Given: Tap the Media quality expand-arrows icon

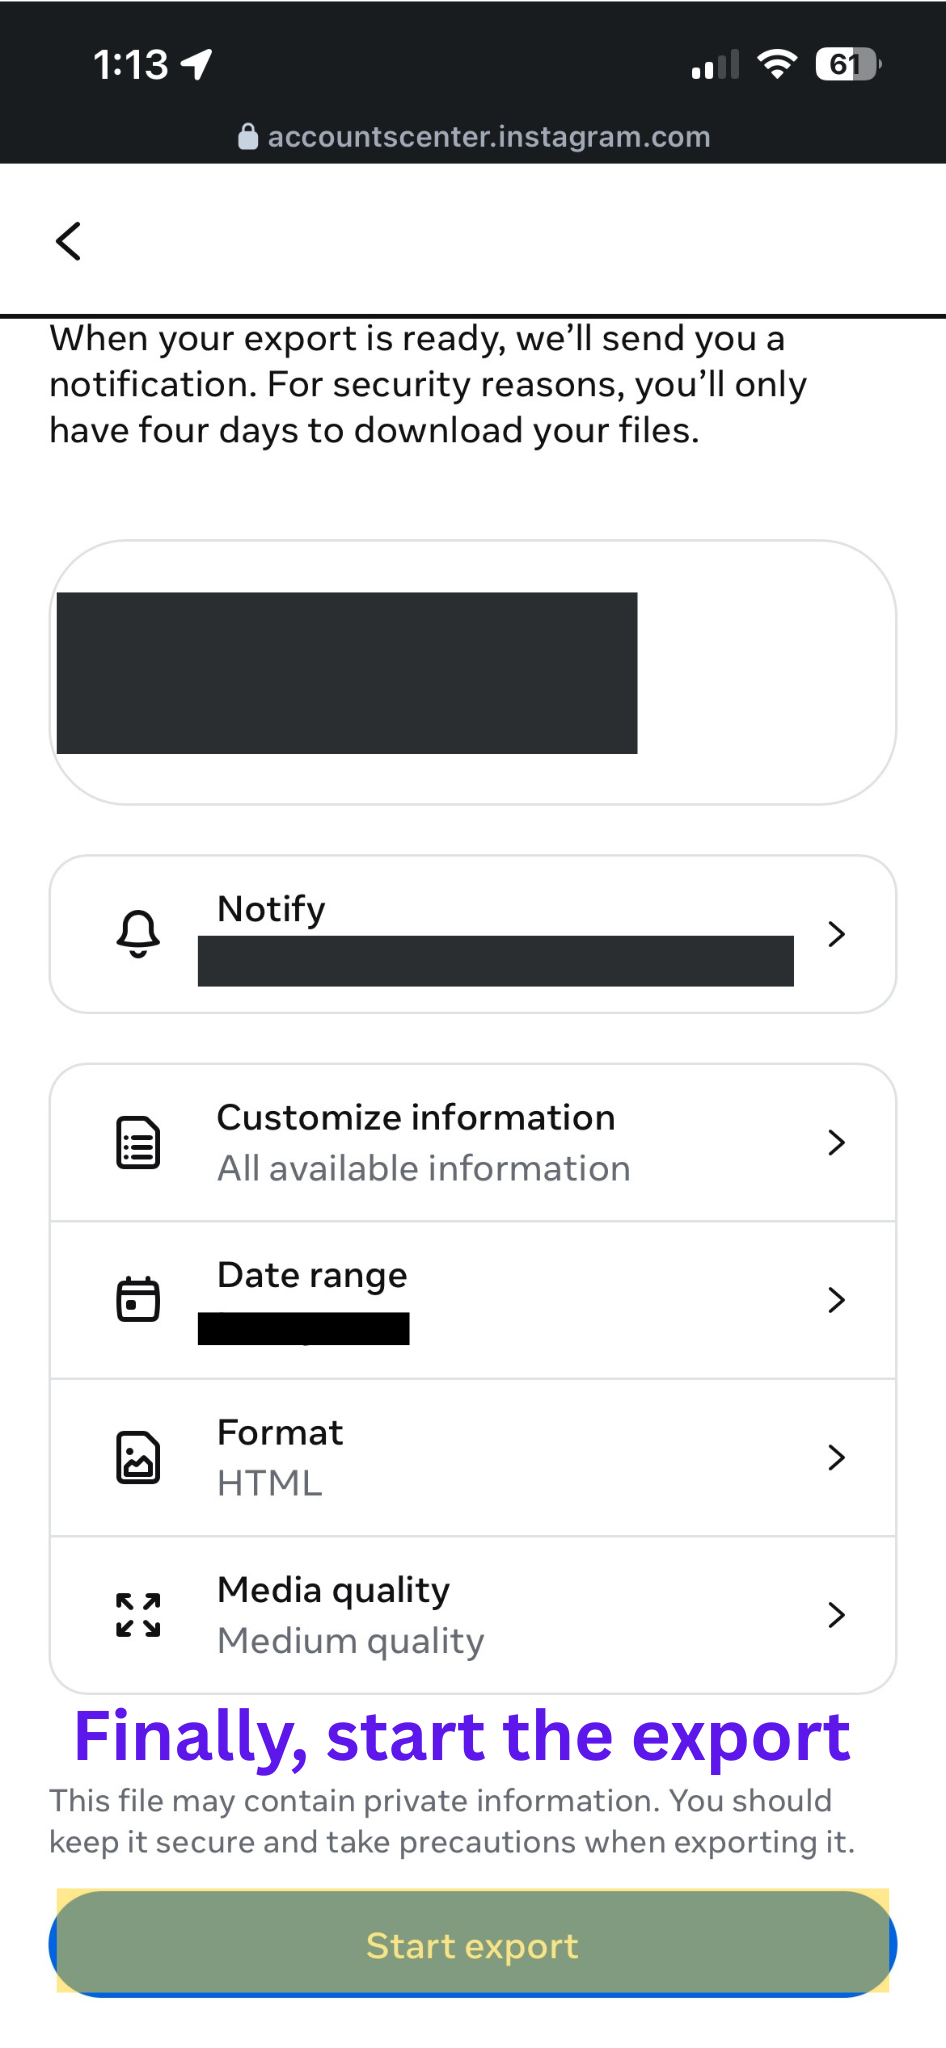Looking at the screenshot, I should point(138,1614).
